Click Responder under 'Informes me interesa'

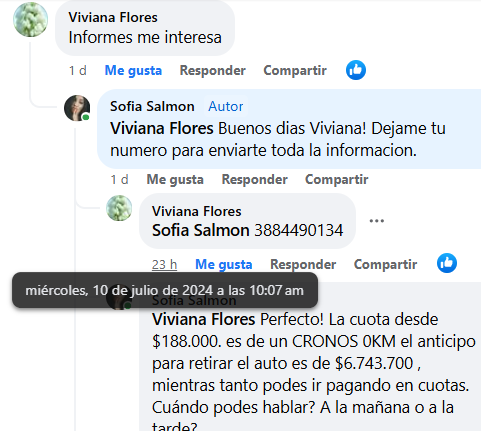(213, 70)
